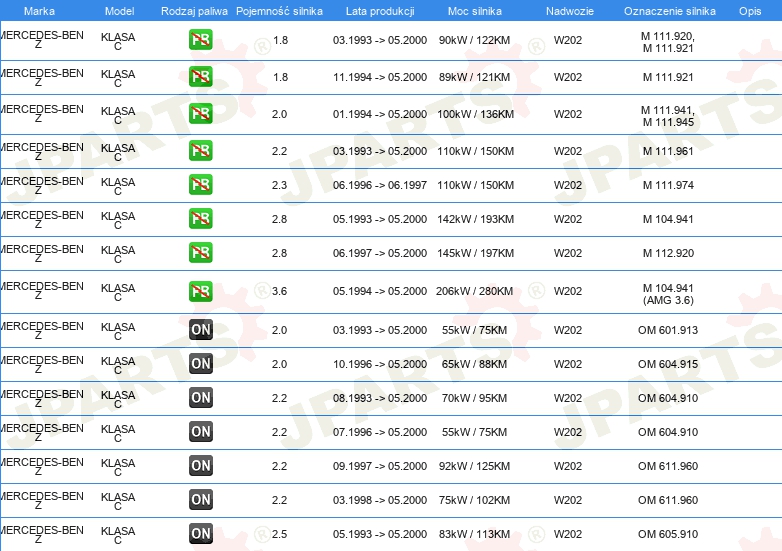Click petrol icon in 142kW / 193KM row
782x551 pixels.
coord(200,218)
